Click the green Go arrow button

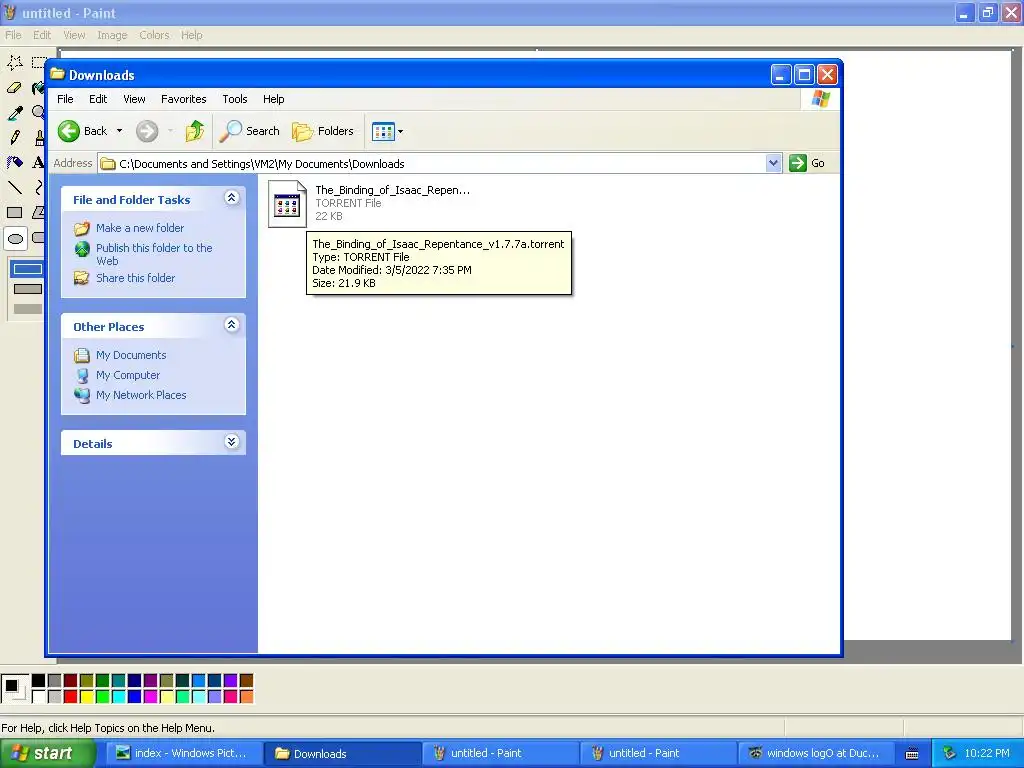[797, 163]
